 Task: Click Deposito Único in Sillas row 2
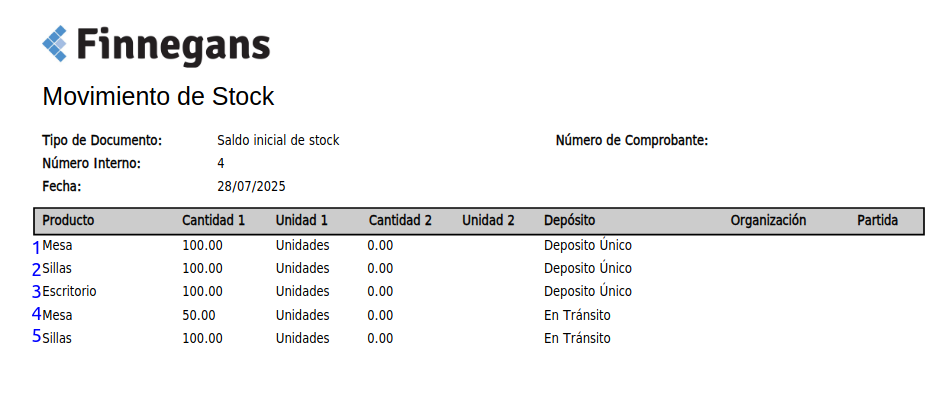pyautogui.click(x=588, y=268)
